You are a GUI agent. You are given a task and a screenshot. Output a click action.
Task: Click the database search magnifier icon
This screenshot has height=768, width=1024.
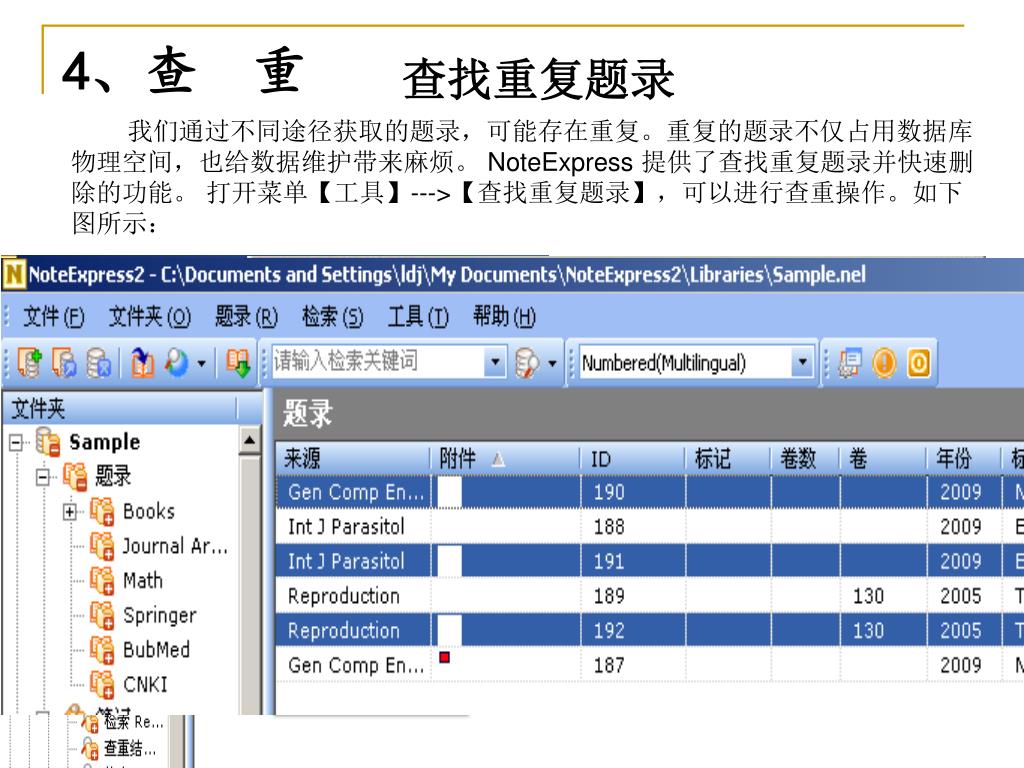[x=527, y=362]
